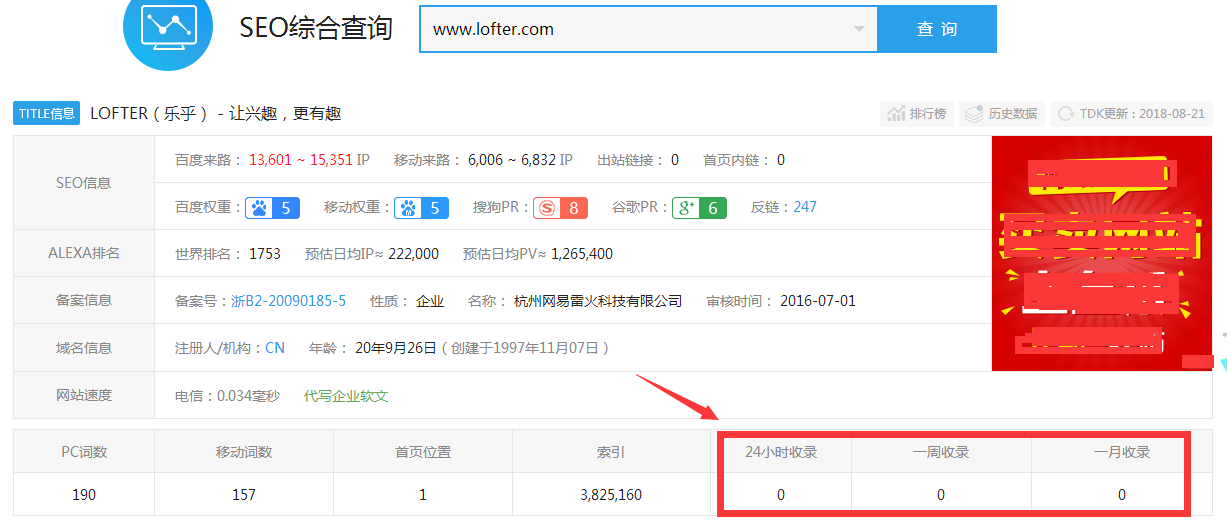
Task: Click the 注册人/机构 CN link
Action: coord(275,348)
